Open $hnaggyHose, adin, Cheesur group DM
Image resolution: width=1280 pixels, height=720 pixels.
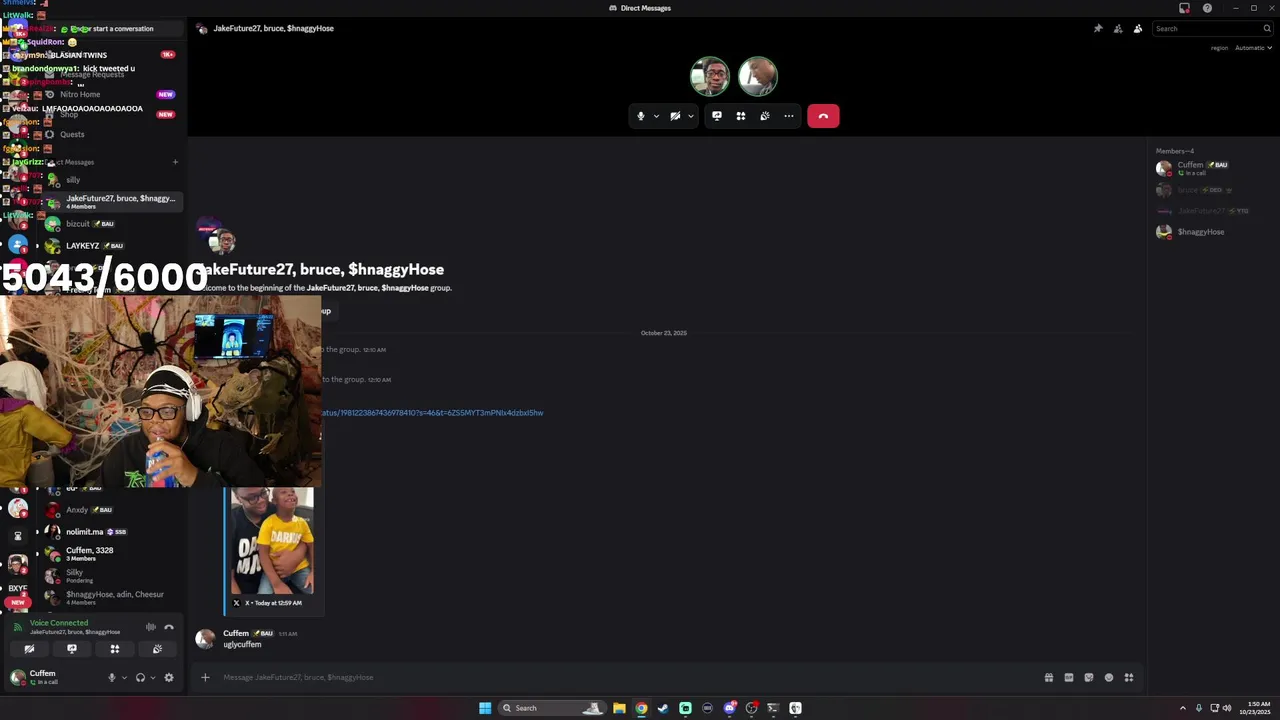pyautogui.click(x=112, y=598)
